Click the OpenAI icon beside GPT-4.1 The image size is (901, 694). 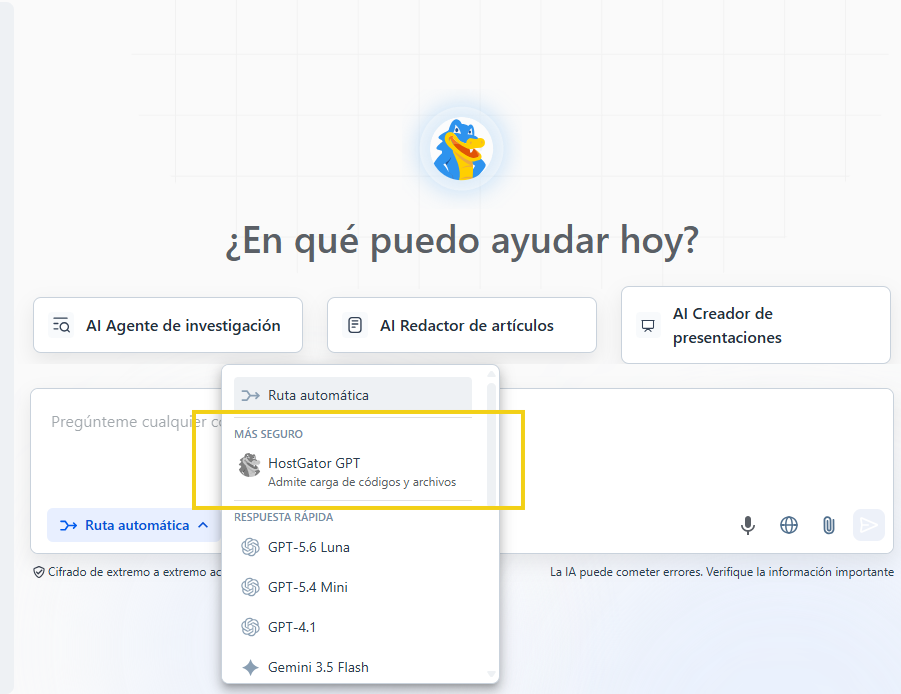(250, 627)
